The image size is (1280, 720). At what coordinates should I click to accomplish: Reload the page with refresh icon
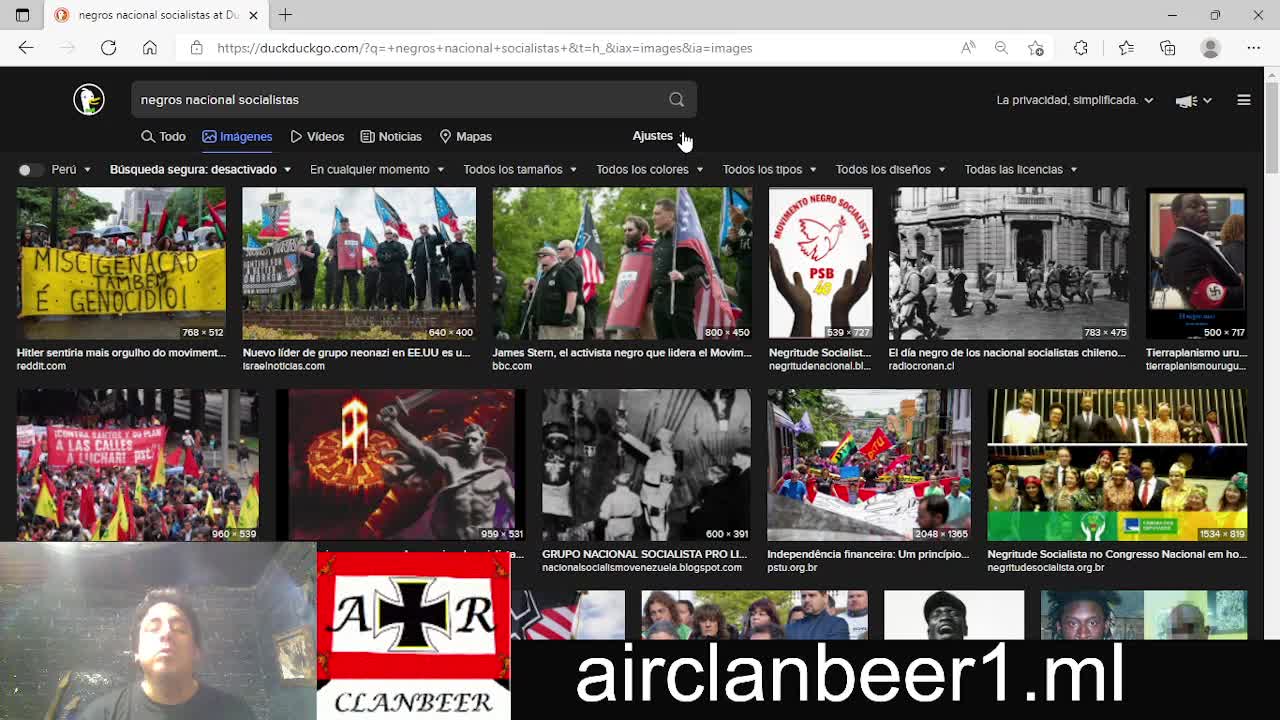pos(109,48)
